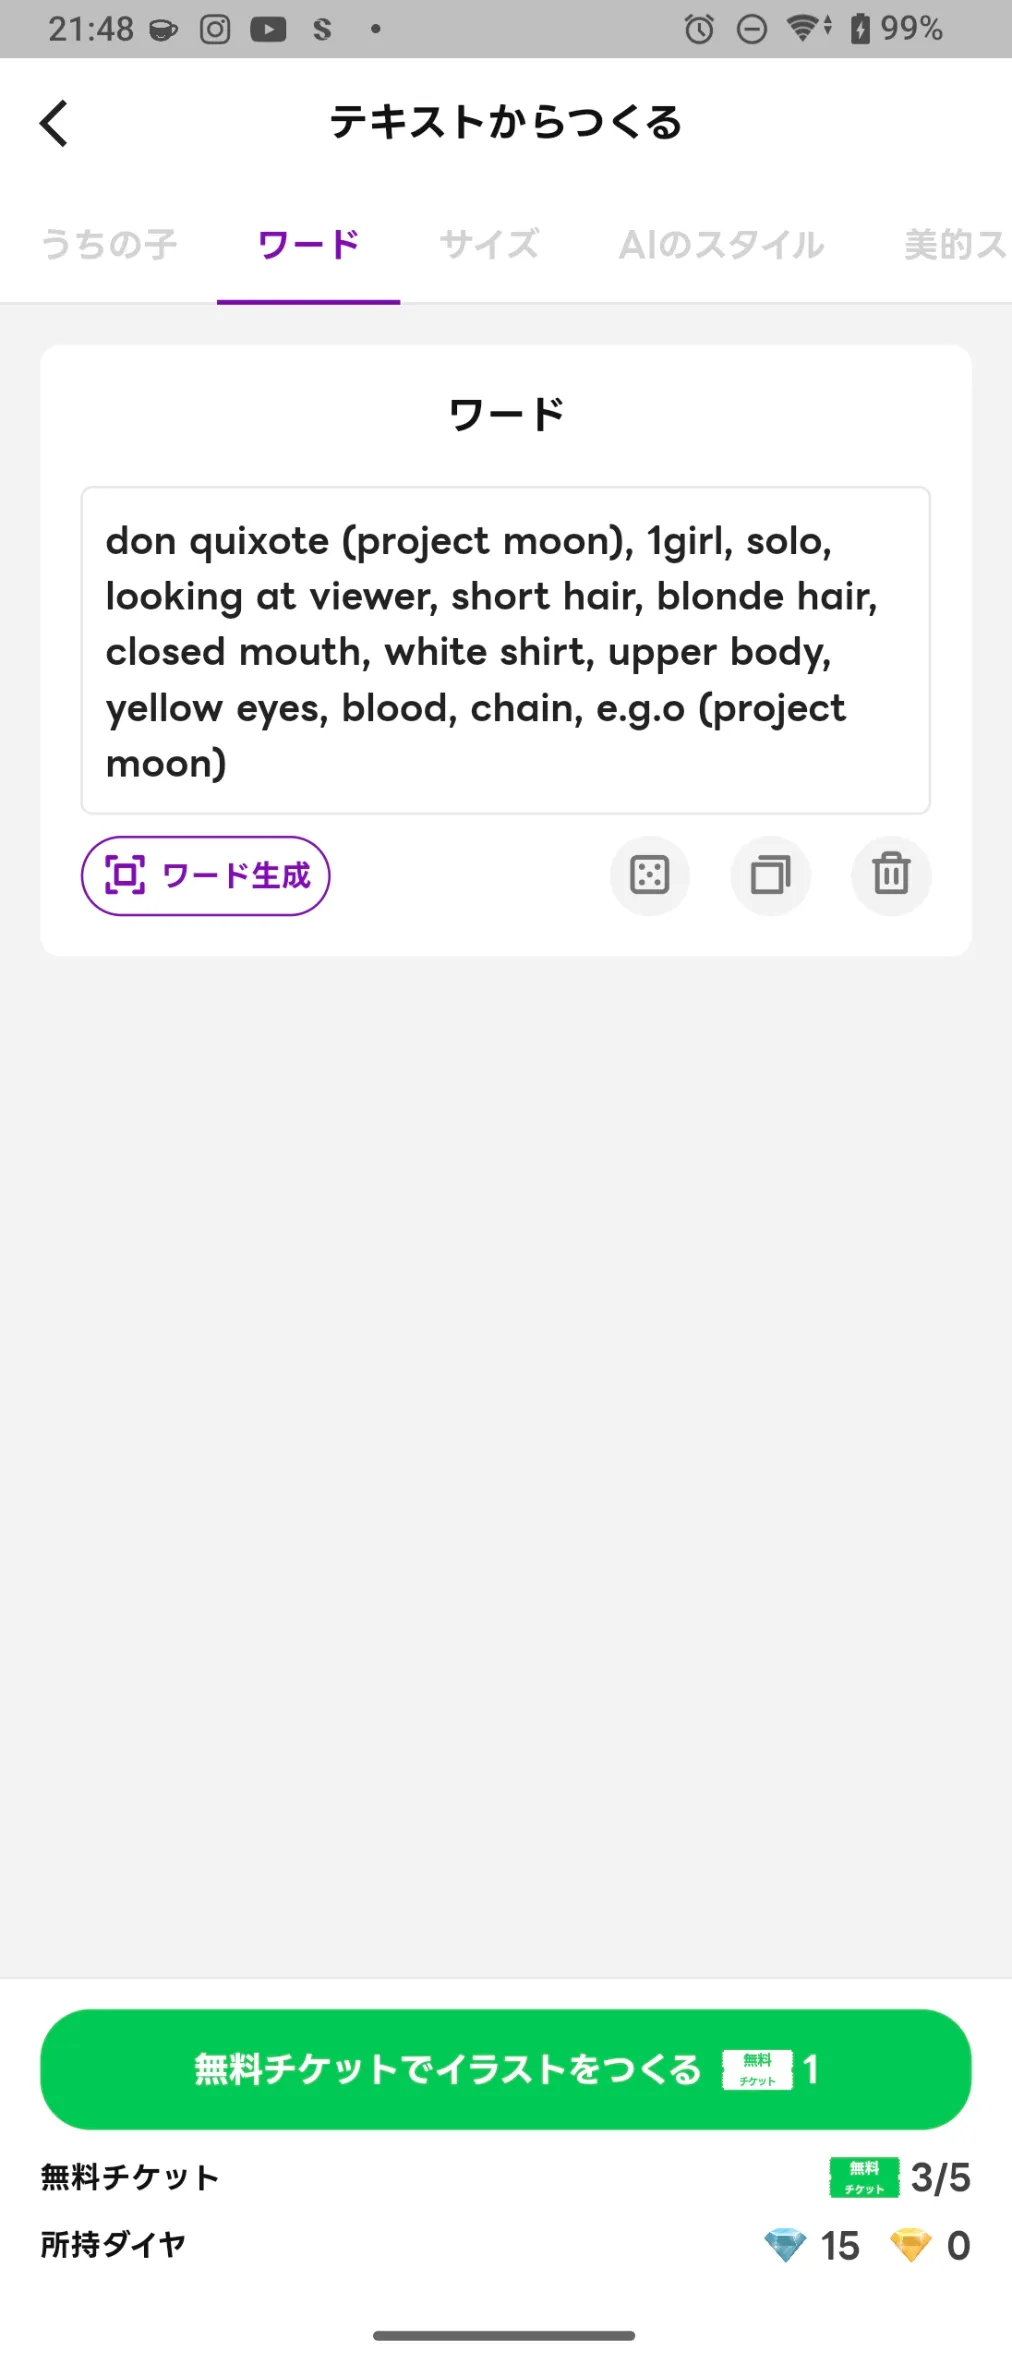Switch to AIのスタイル tab
This screenshot has width=1012, height=2364.
(x=721, y=245)
